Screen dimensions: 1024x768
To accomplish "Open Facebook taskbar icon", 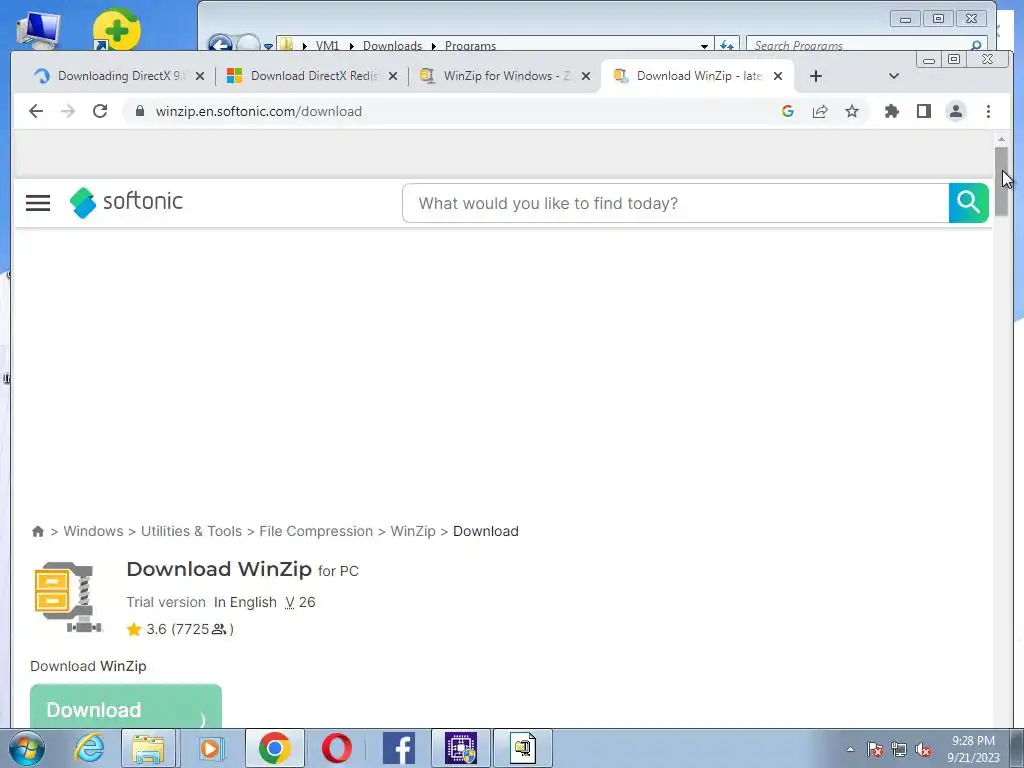I will click(x=398, y=748).
